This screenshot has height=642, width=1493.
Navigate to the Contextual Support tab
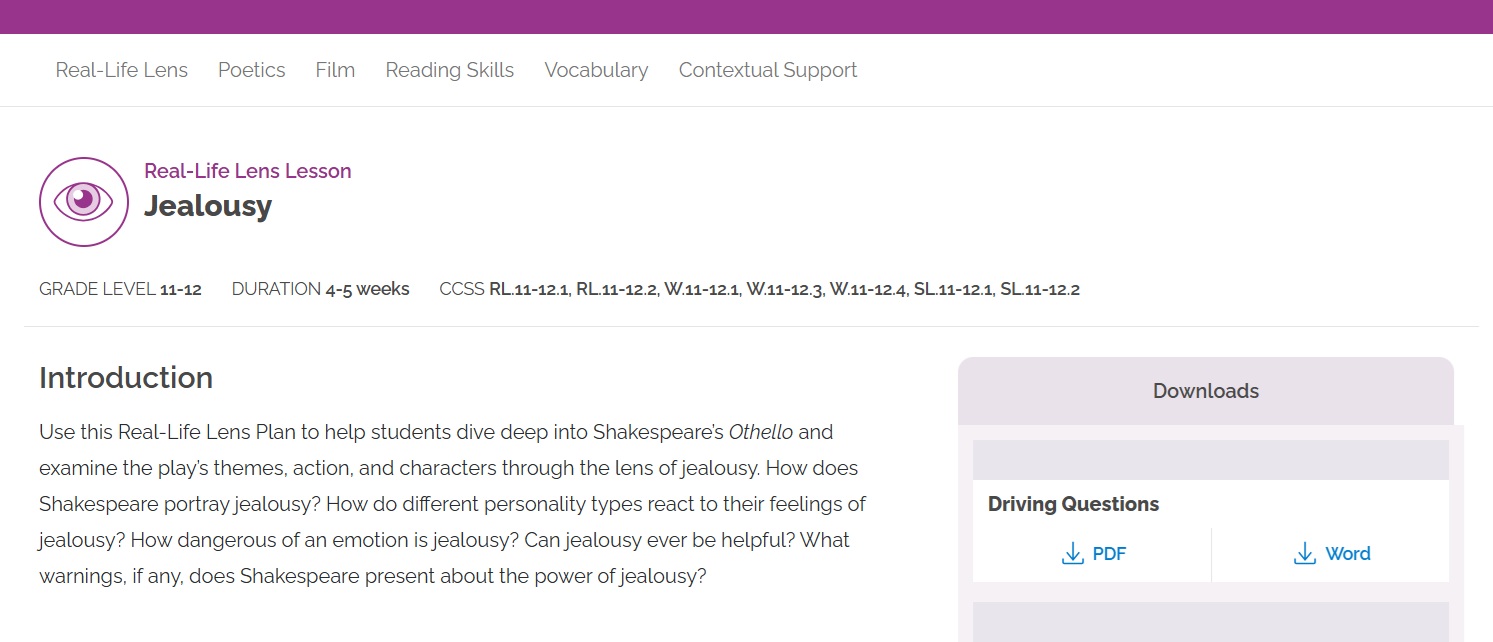768,70
